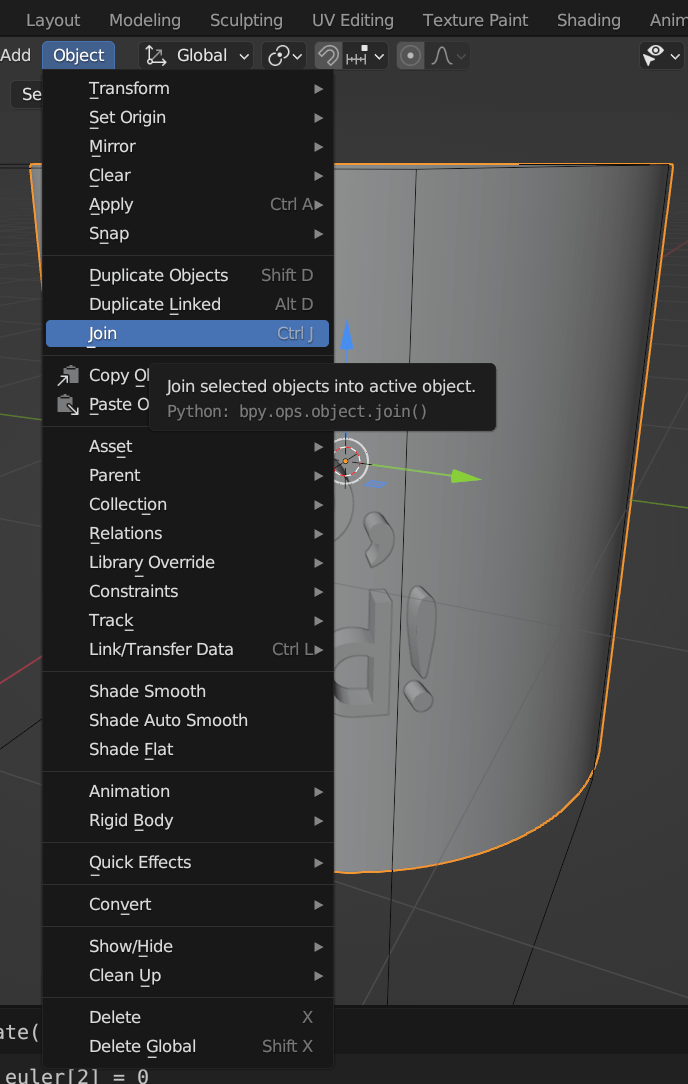688x1084 pixels.
Task: Click the Object menu button
Action: coord(78,55)
